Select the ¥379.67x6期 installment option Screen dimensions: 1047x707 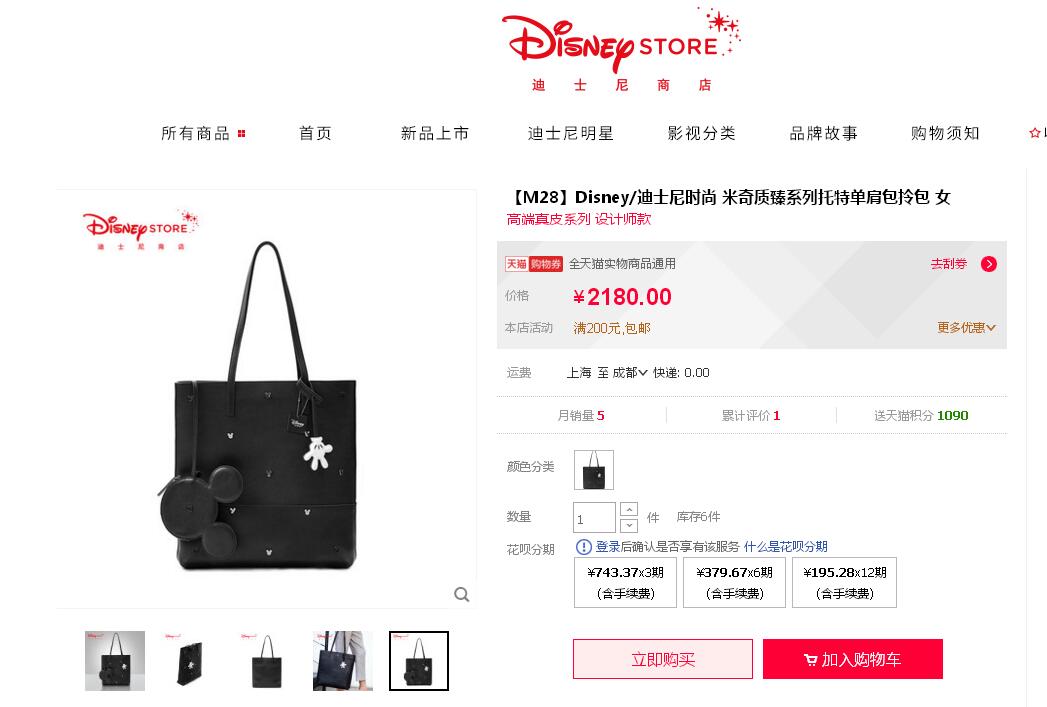(735, 583)
